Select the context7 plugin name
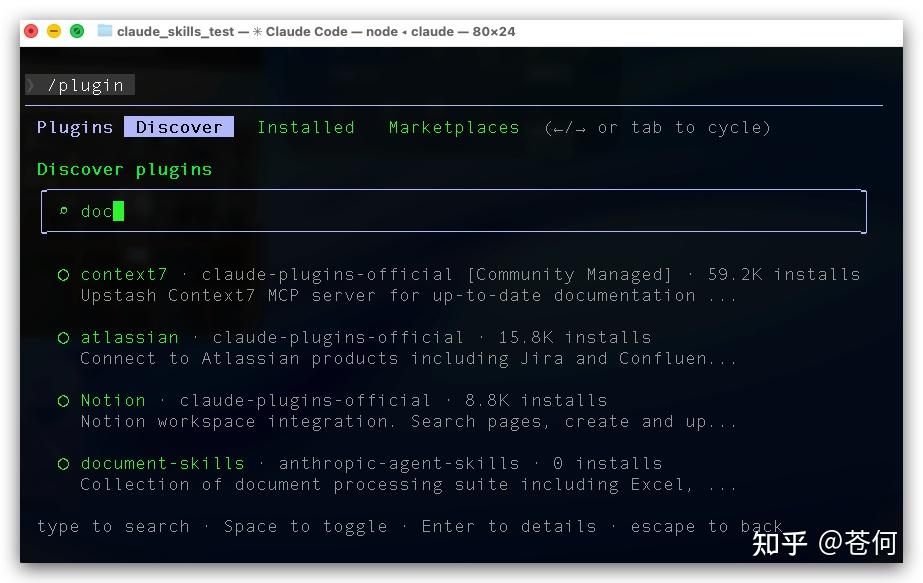 (x=124, y=274)
